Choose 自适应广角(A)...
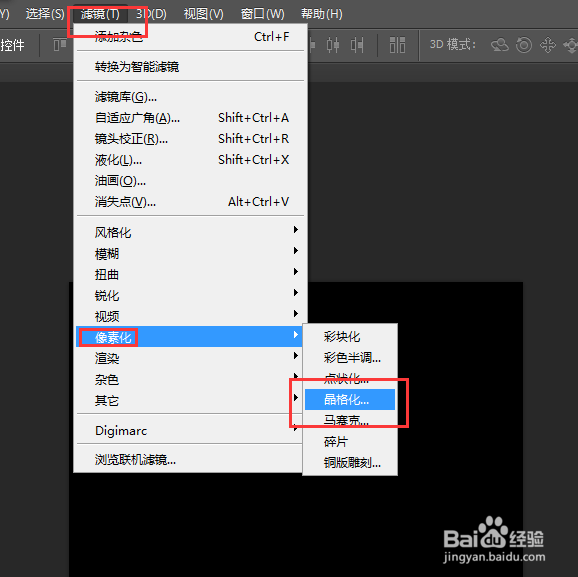578x577 pixels. coord(191,118)
